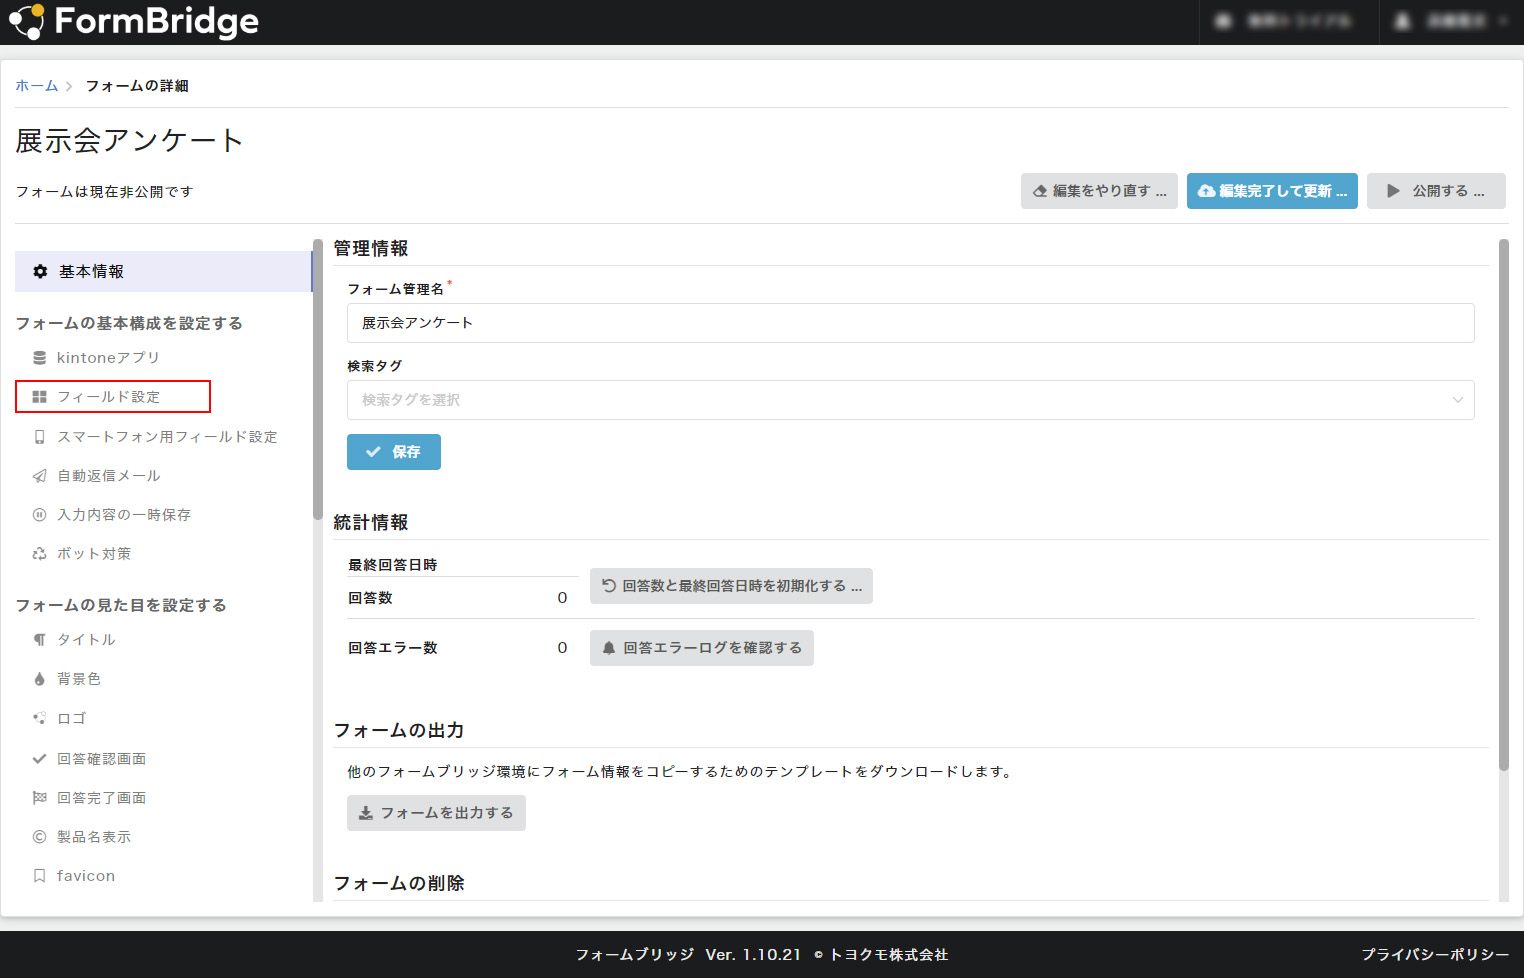Open 入力内容の一時保存 settings
This screenshot has width=1524, height=978.
coord(124,515)
